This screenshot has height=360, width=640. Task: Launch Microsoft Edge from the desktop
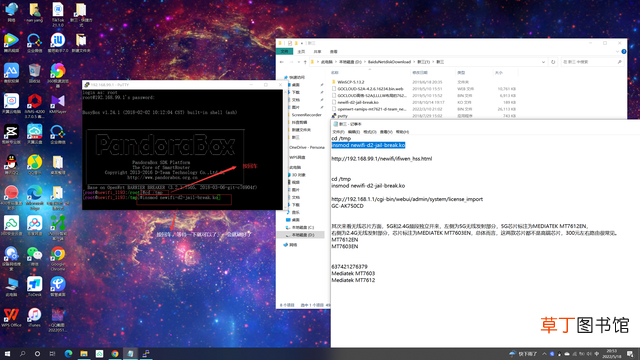[x=34, y=197]
